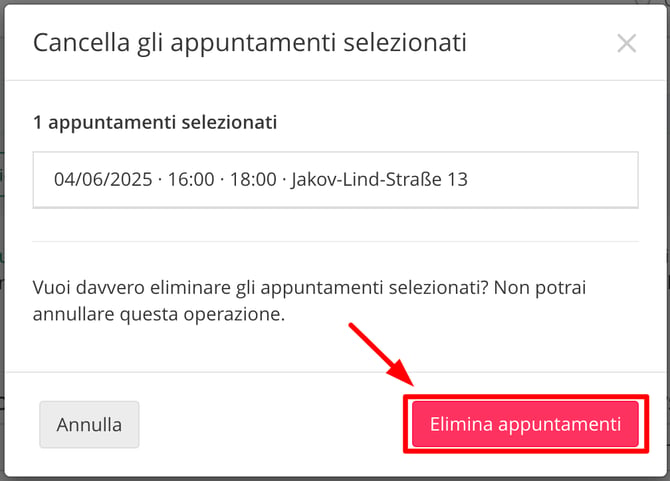Click the title Cancella gli appuntamenti selezionati
This screenshot has height=481, width=670.
(250, 43)
